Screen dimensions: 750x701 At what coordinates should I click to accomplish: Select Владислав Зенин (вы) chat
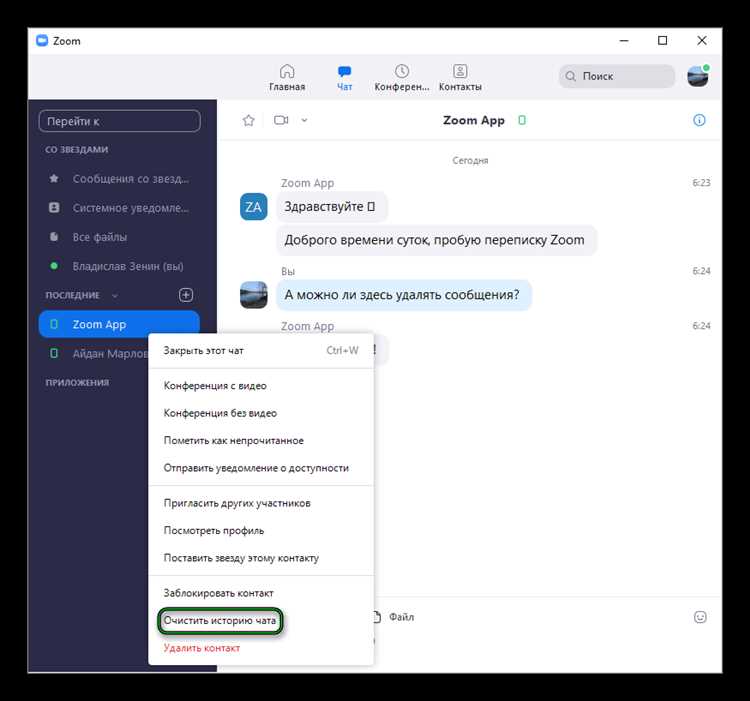(x=120, y=266)
